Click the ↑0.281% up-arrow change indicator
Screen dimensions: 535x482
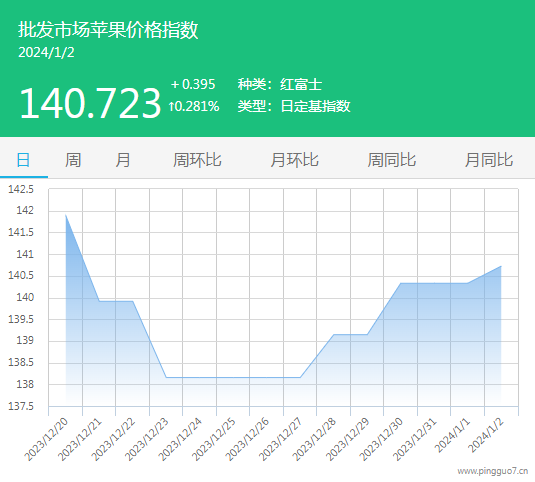(194, 106)
